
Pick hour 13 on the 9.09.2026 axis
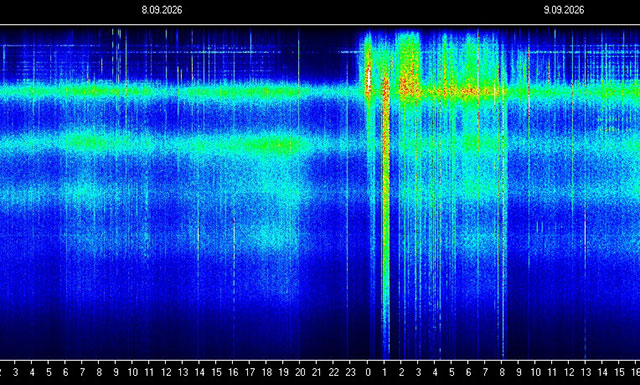click(586, 372)
